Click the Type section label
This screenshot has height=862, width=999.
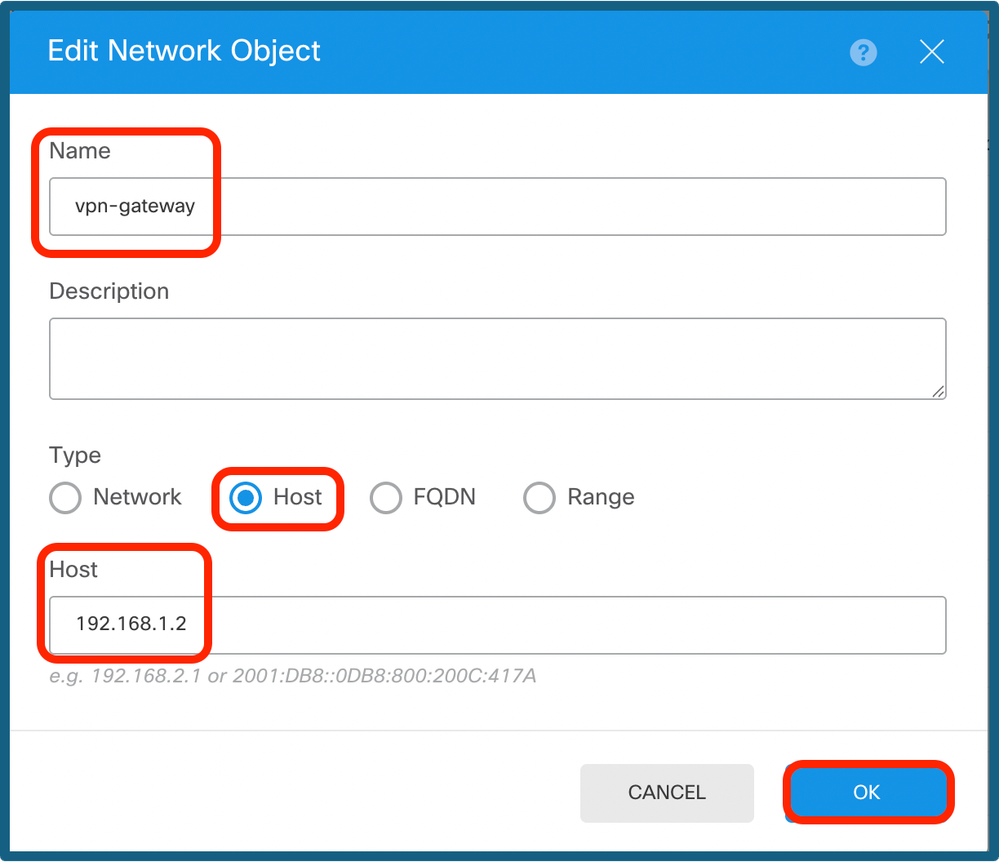pyautogui.click(x=75, y=456)
